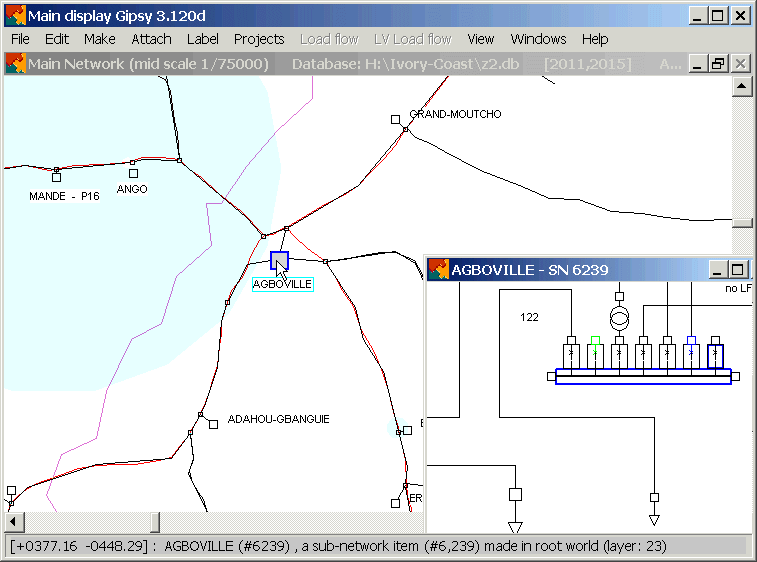Click the bold-outlined rightmost breaker cell

715,356
